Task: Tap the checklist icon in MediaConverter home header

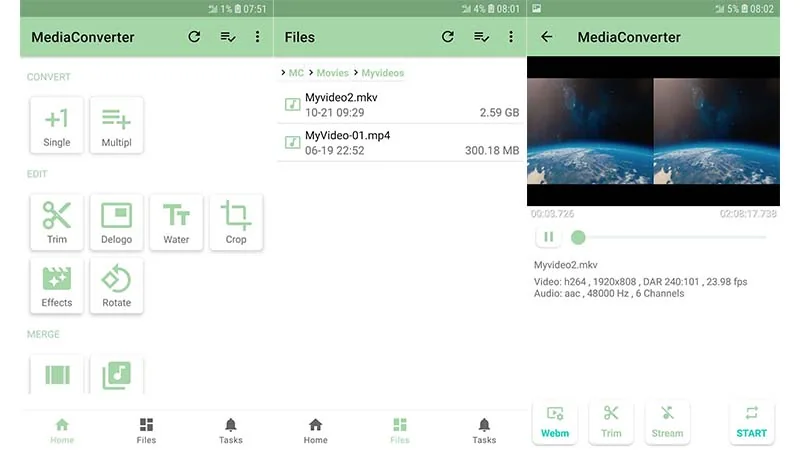Action: 228,37
